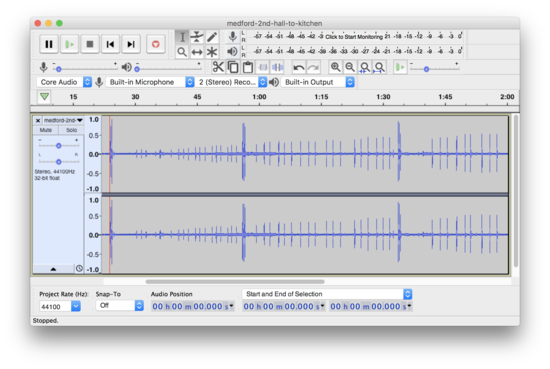Select the Time Shift tool
The width and height of the screenshot is (550, 369).
tap(197, 52)
